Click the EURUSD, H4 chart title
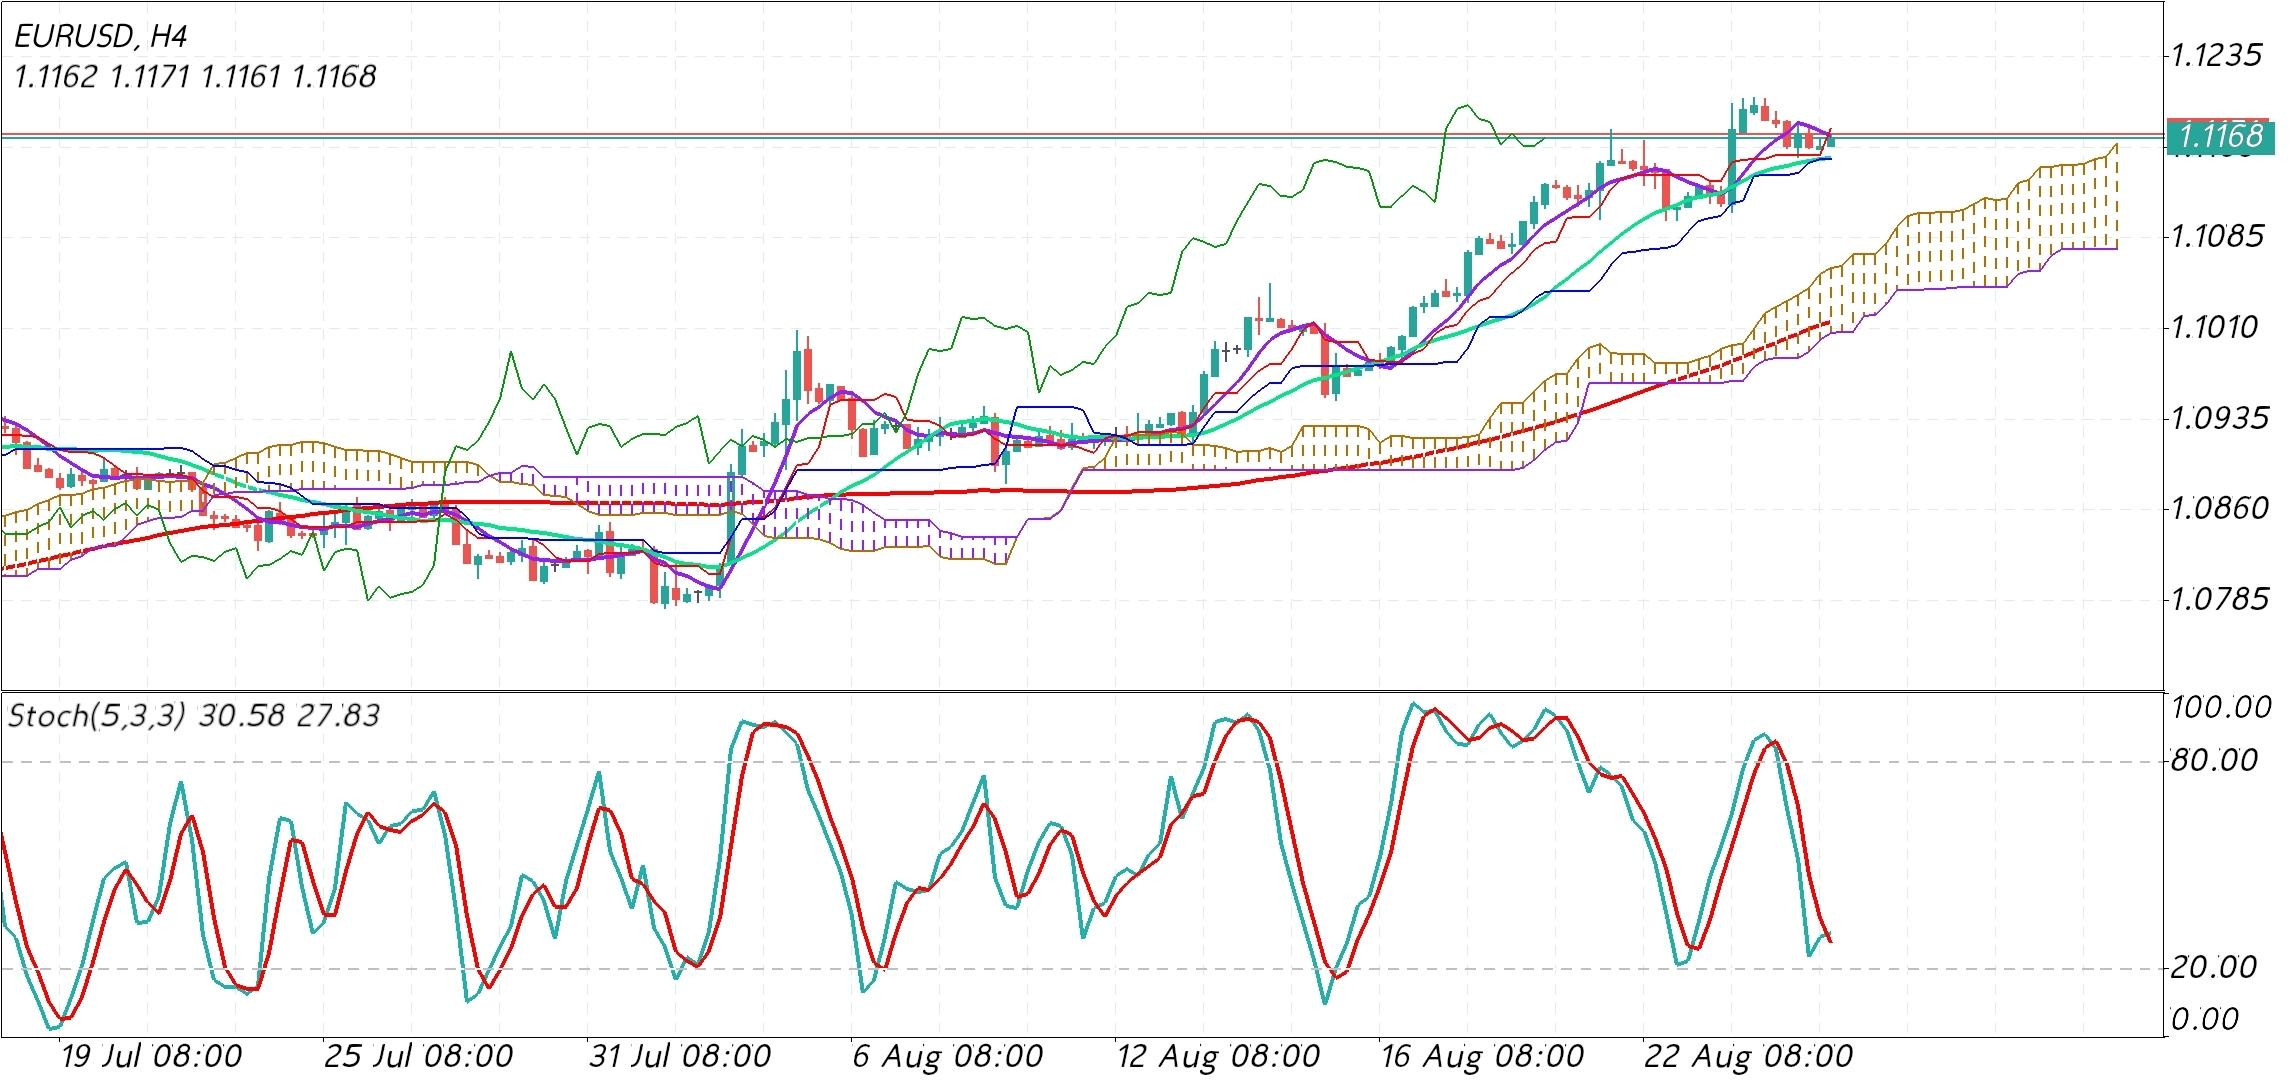The image size is (2291, 1080). coord(101,37)
